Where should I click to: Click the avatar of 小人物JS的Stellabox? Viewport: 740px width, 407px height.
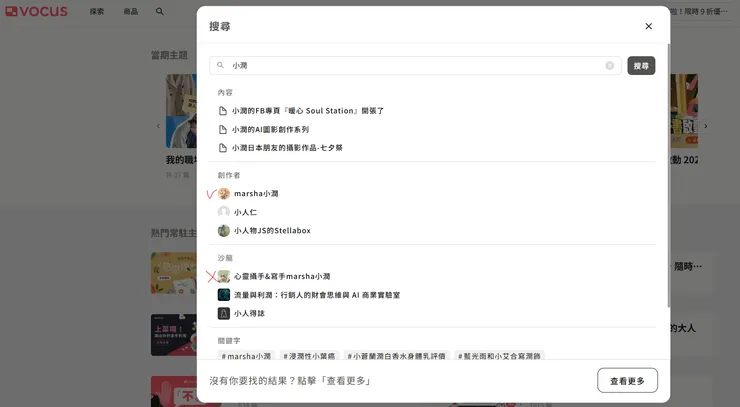coord(224,230)
